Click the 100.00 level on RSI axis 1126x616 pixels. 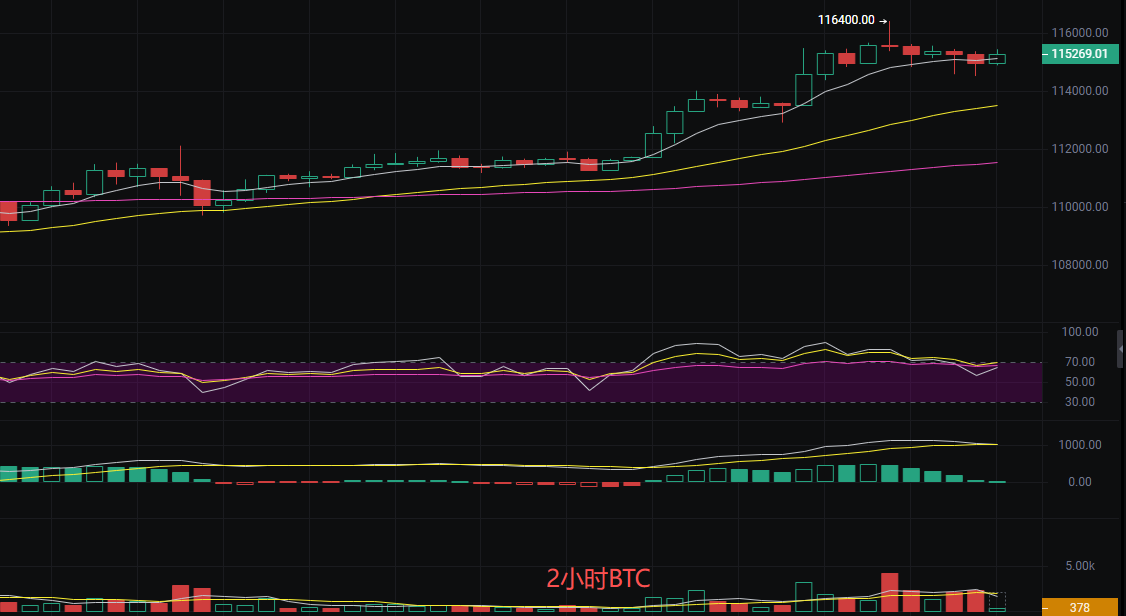[1080, 332]
